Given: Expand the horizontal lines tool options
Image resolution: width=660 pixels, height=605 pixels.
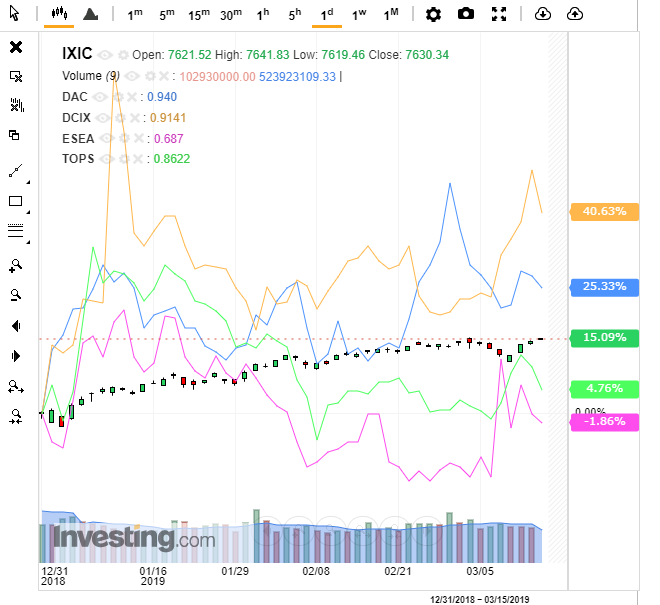Looking at the screenshot, I should (x=27, y=242).
